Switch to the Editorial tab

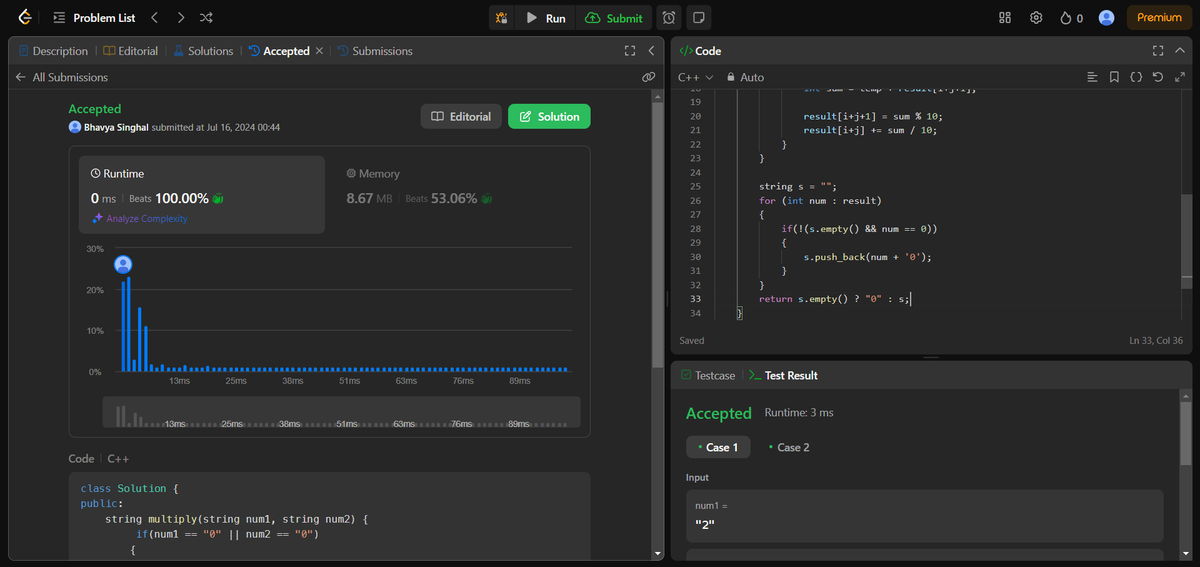click(131, 51)
